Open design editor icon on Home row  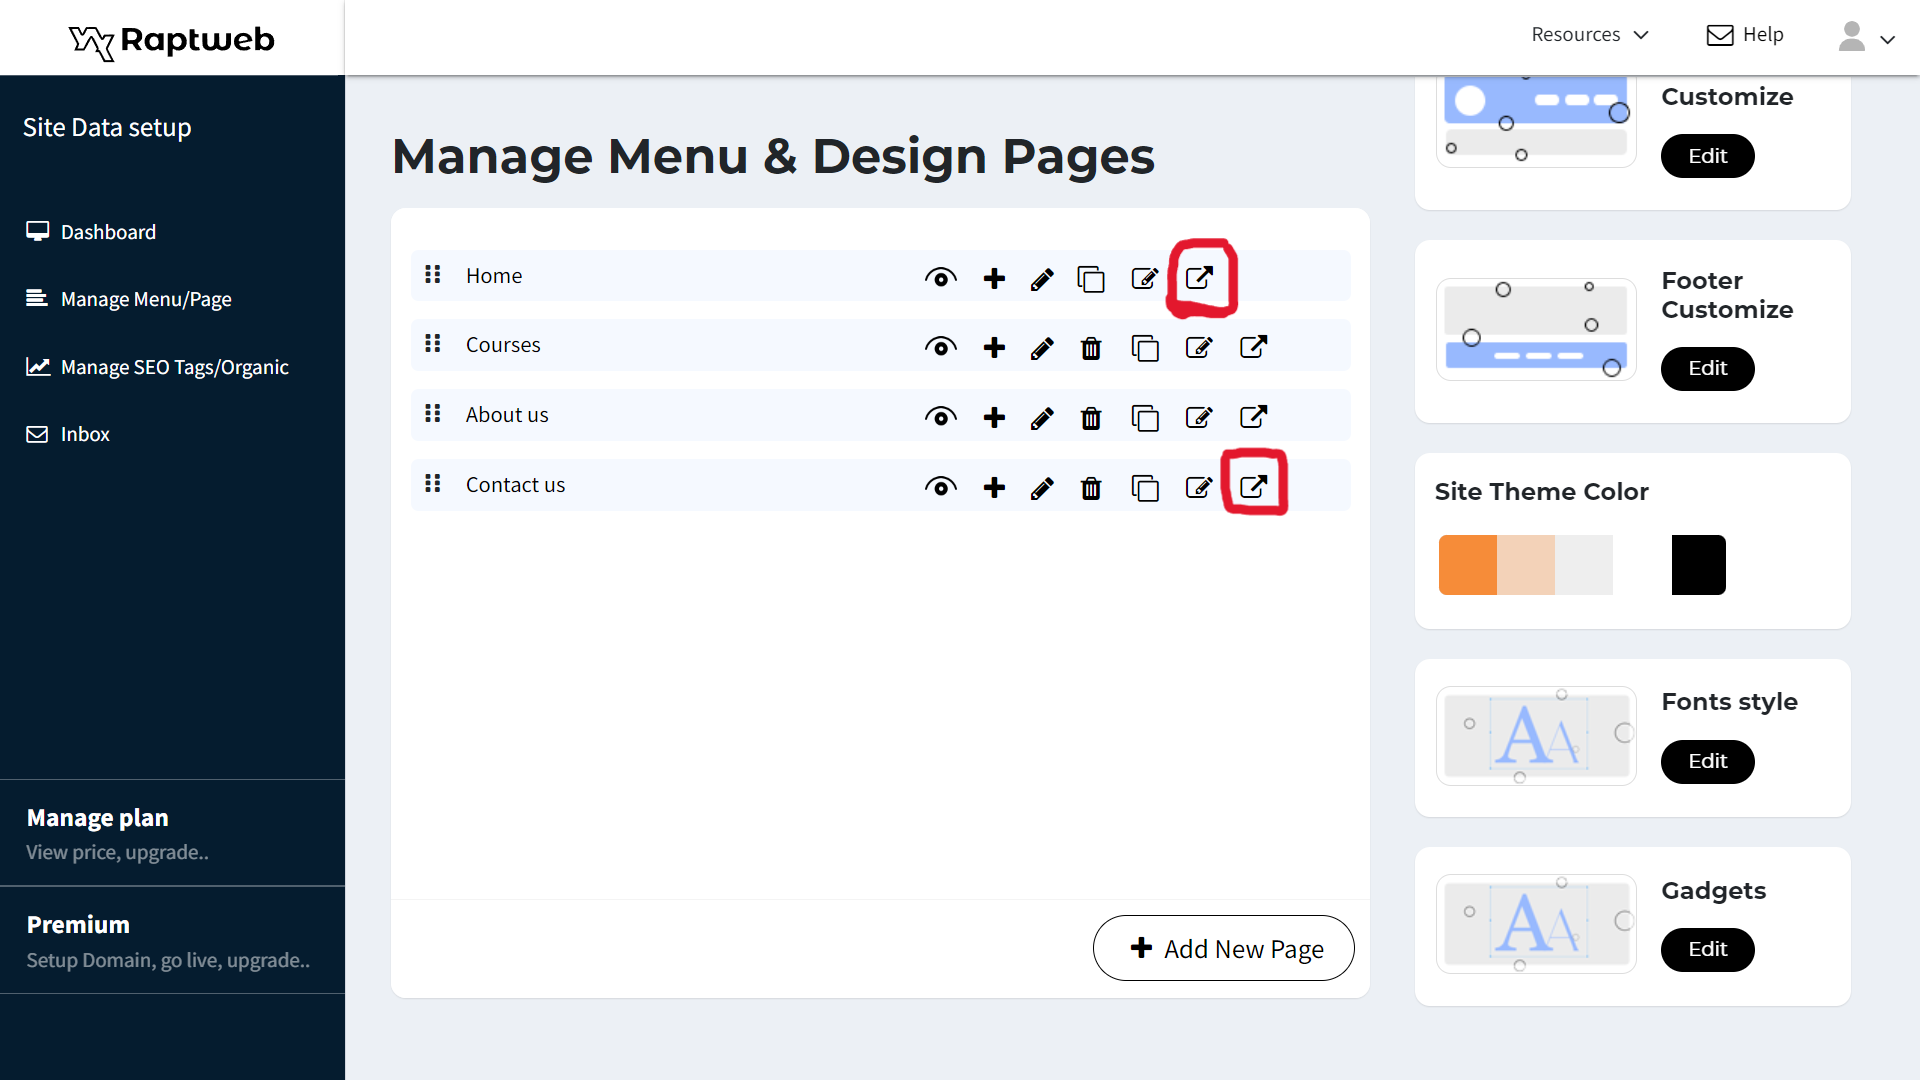tap(1145, 278)
